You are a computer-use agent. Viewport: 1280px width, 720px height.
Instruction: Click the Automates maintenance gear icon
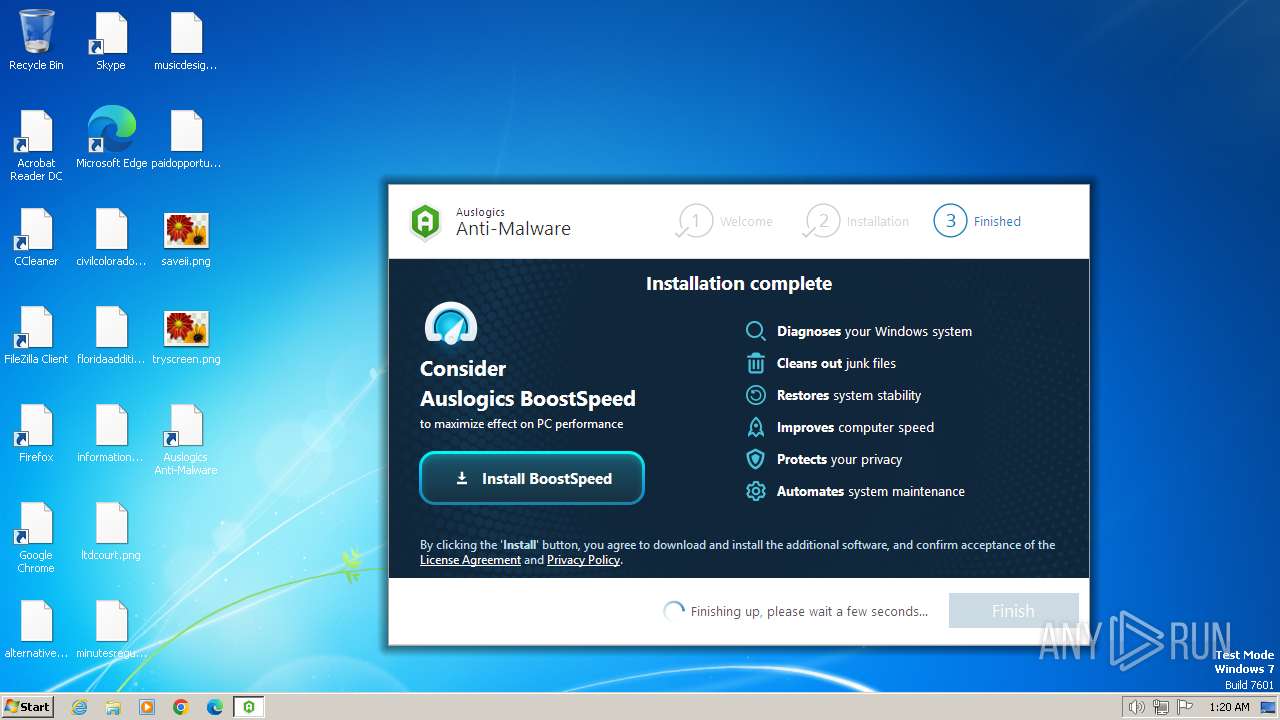(756, 491)
